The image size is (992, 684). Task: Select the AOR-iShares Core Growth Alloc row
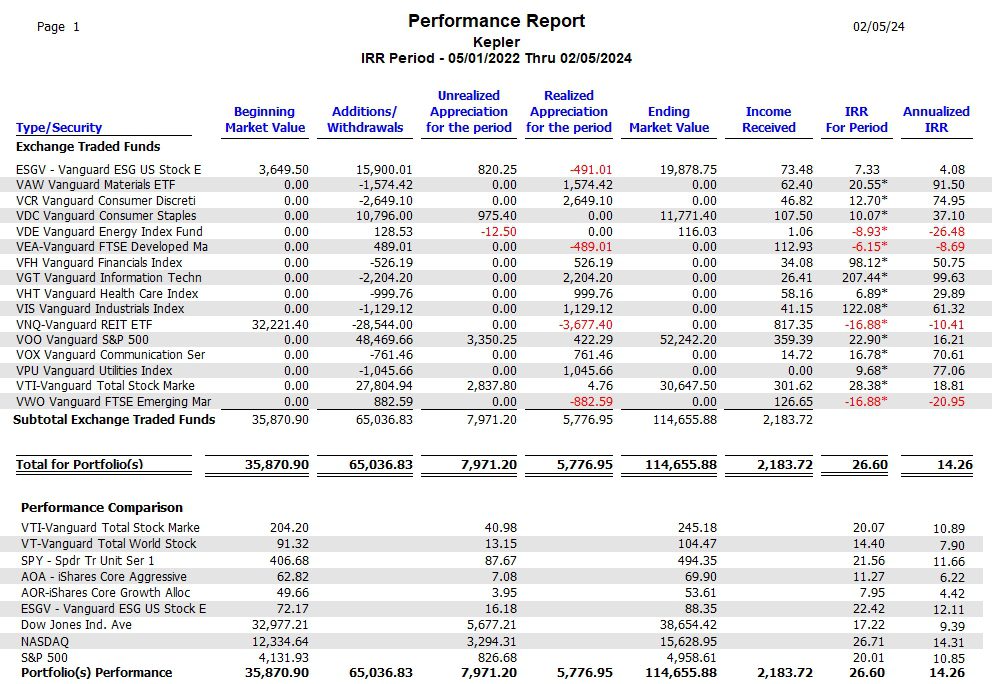[x=493, y=593]
